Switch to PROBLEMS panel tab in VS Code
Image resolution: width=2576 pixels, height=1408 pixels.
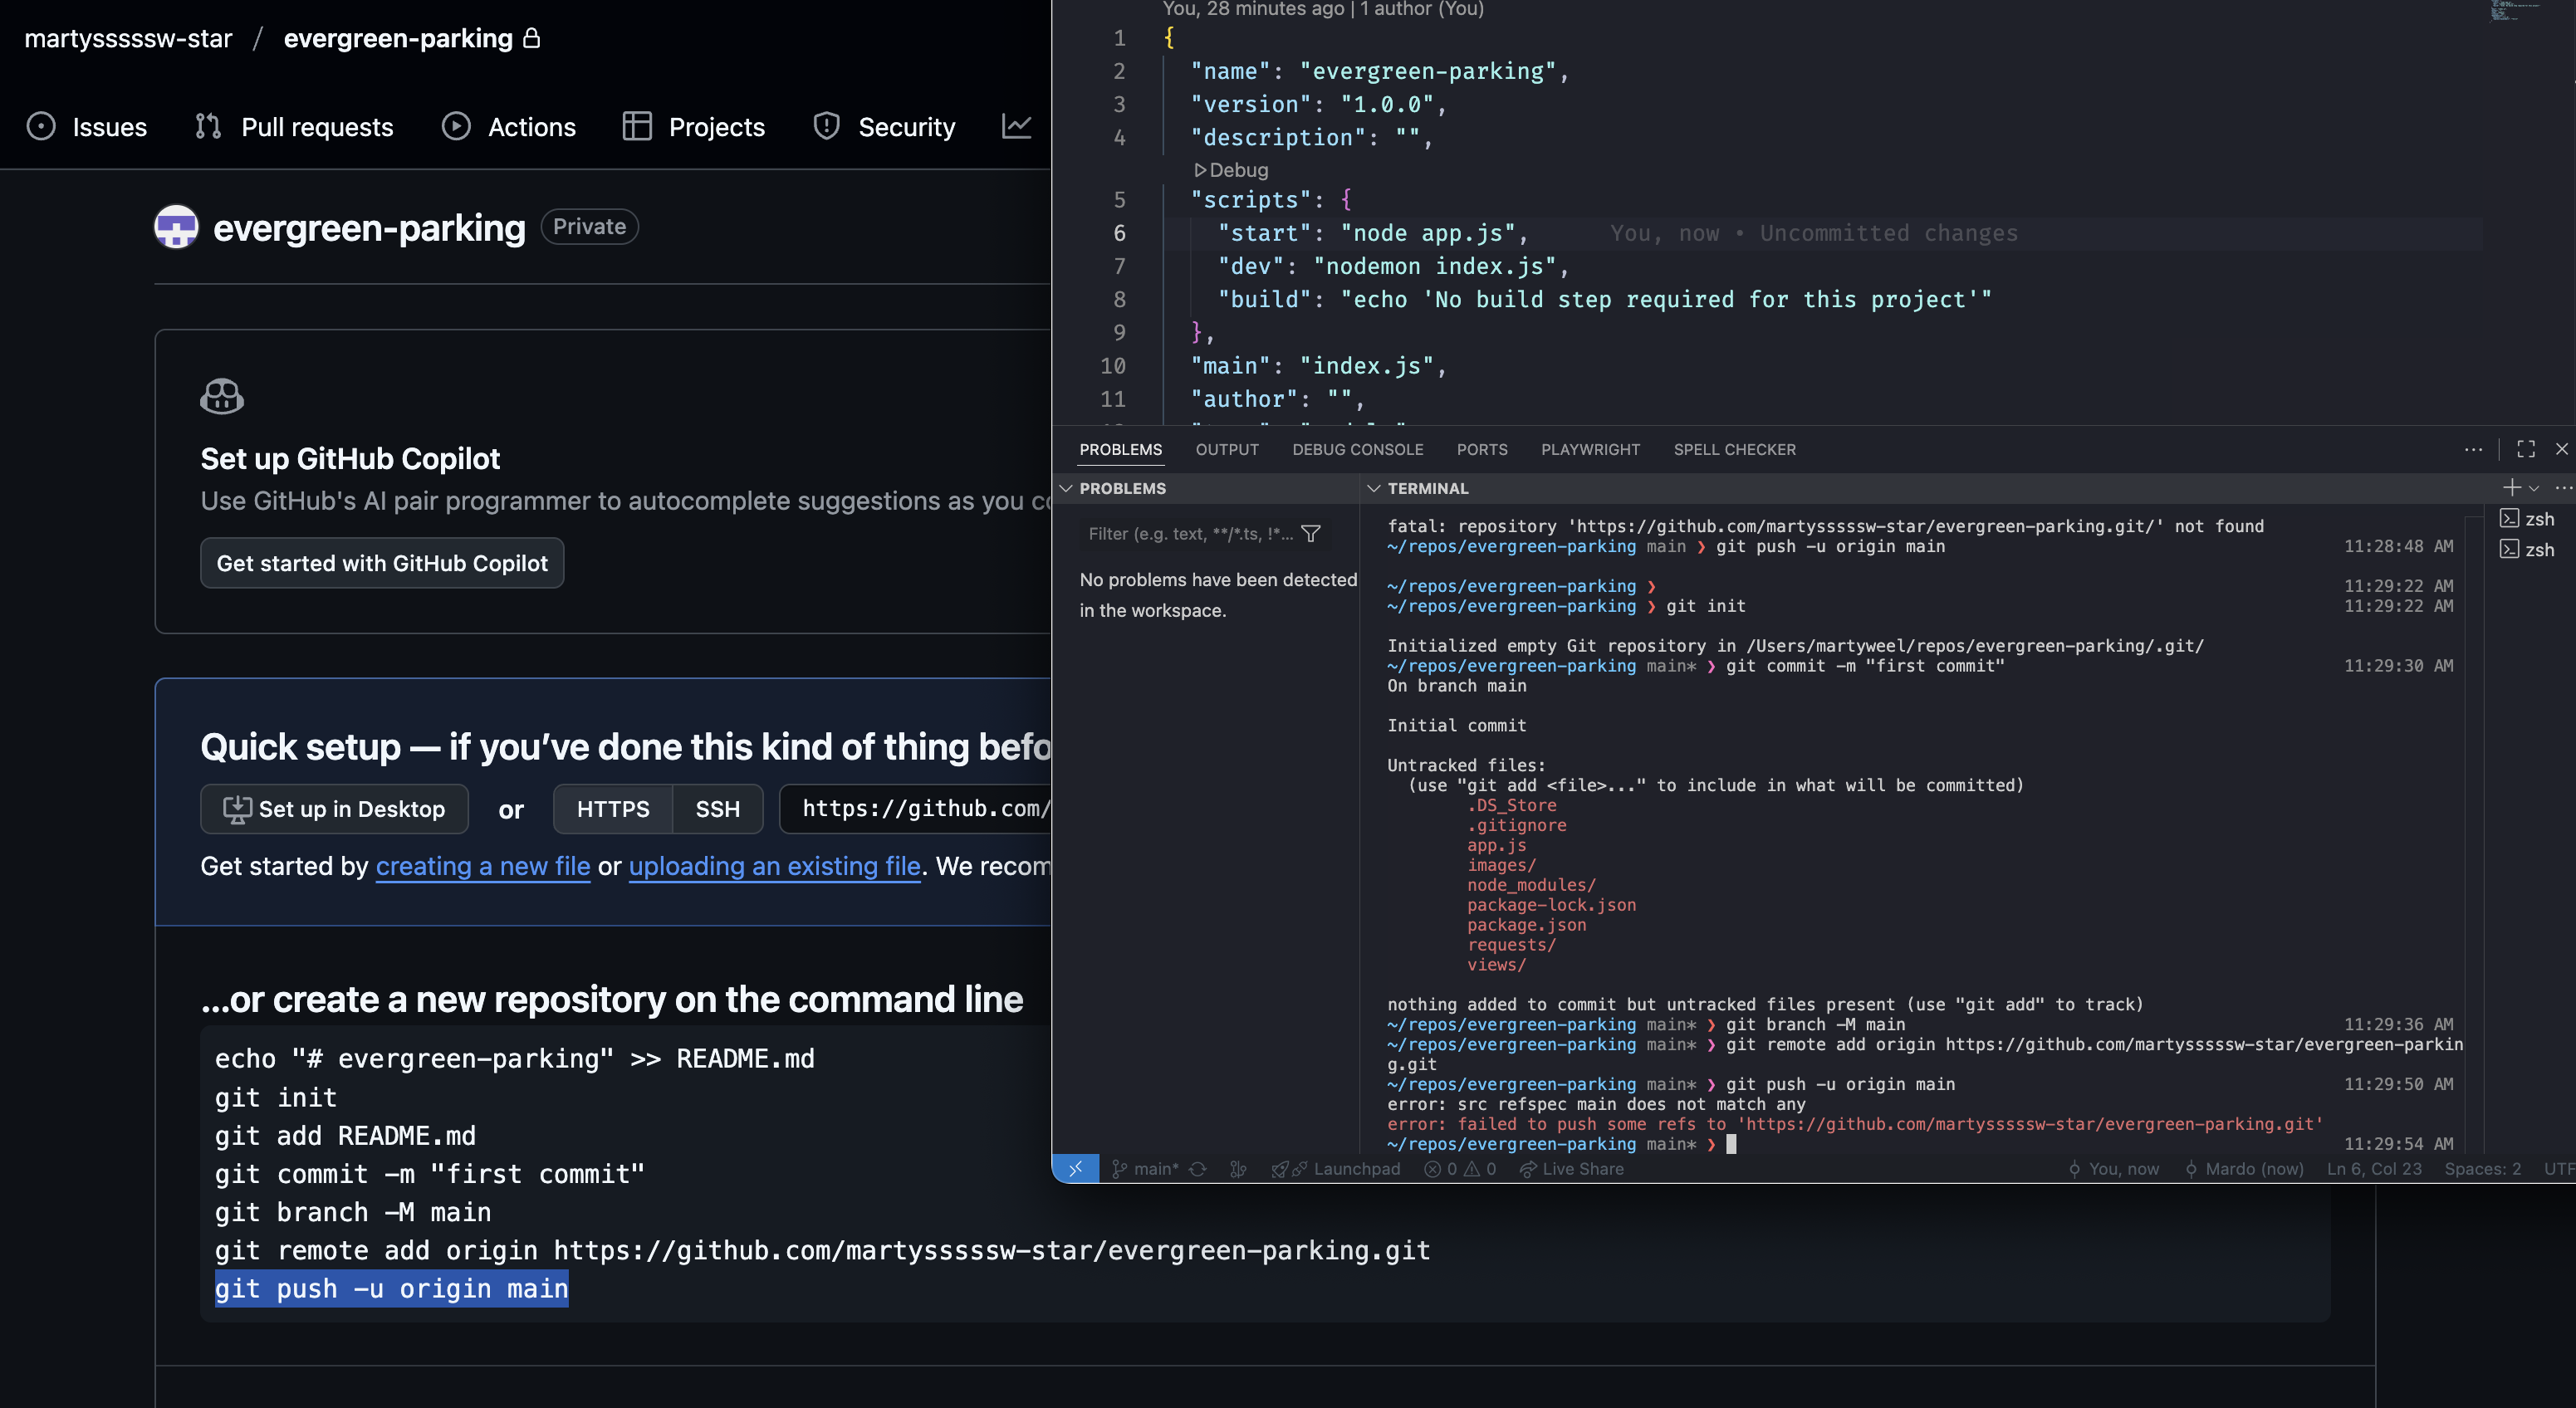point(1121,450)
